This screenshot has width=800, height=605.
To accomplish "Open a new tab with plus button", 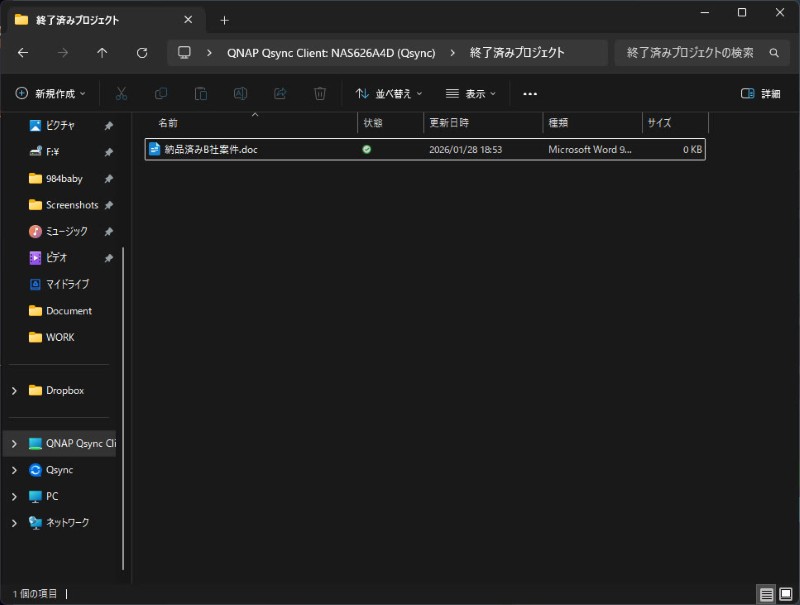I will point(224,20).
